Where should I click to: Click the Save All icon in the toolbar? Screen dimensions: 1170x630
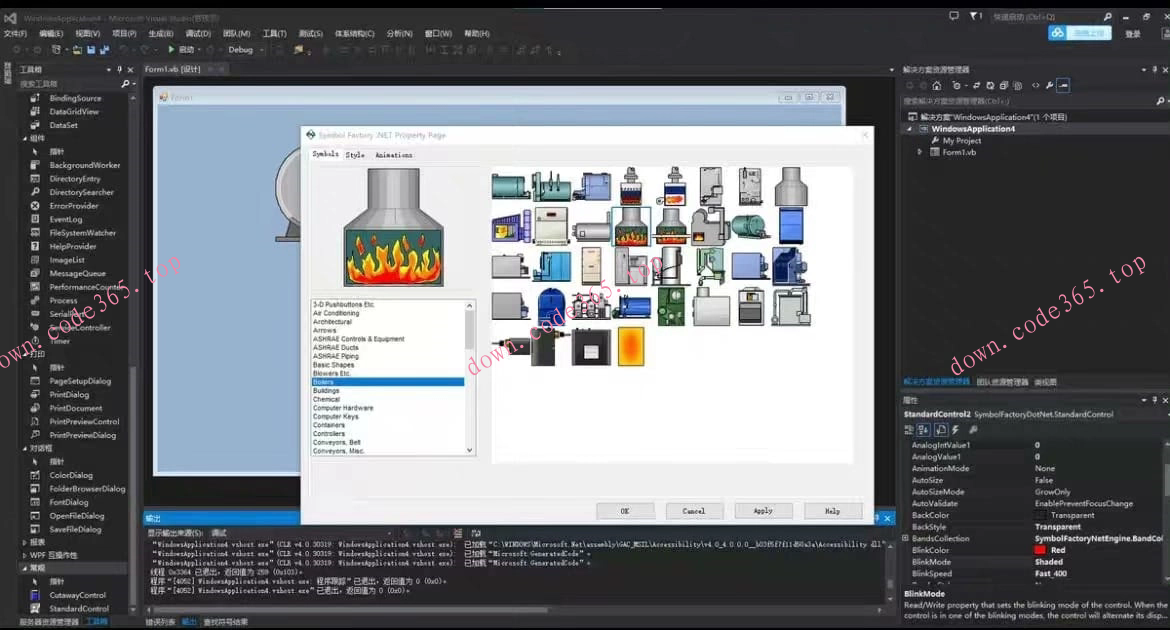pos(103,49)
